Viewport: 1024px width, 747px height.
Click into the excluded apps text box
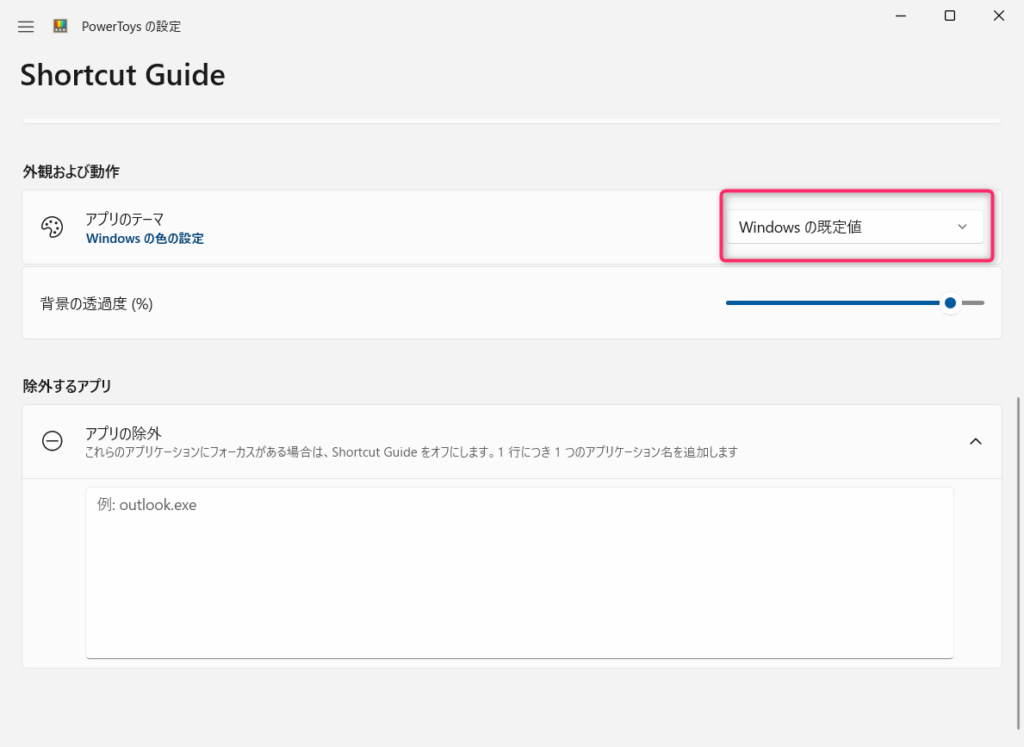click(x=519, y=573)
